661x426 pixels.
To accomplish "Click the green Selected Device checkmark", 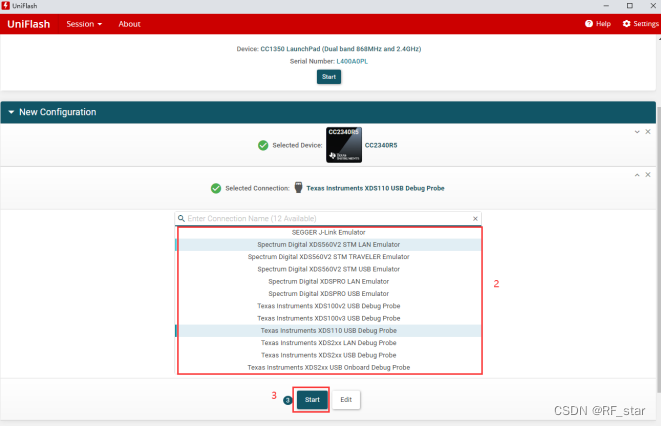I will (x=263, y=145).
